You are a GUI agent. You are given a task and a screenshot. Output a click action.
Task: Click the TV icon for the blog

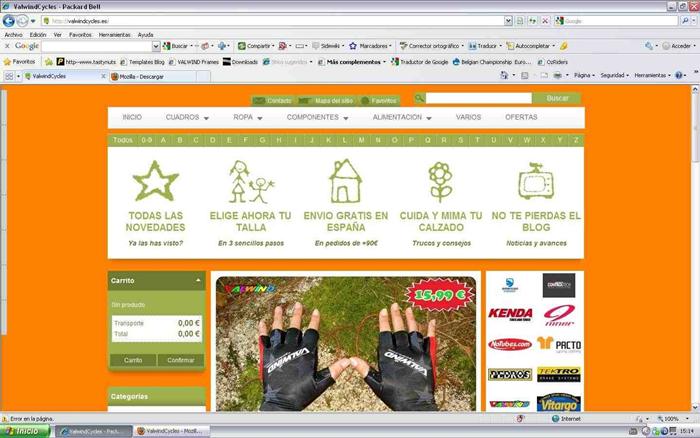(536, 180)
